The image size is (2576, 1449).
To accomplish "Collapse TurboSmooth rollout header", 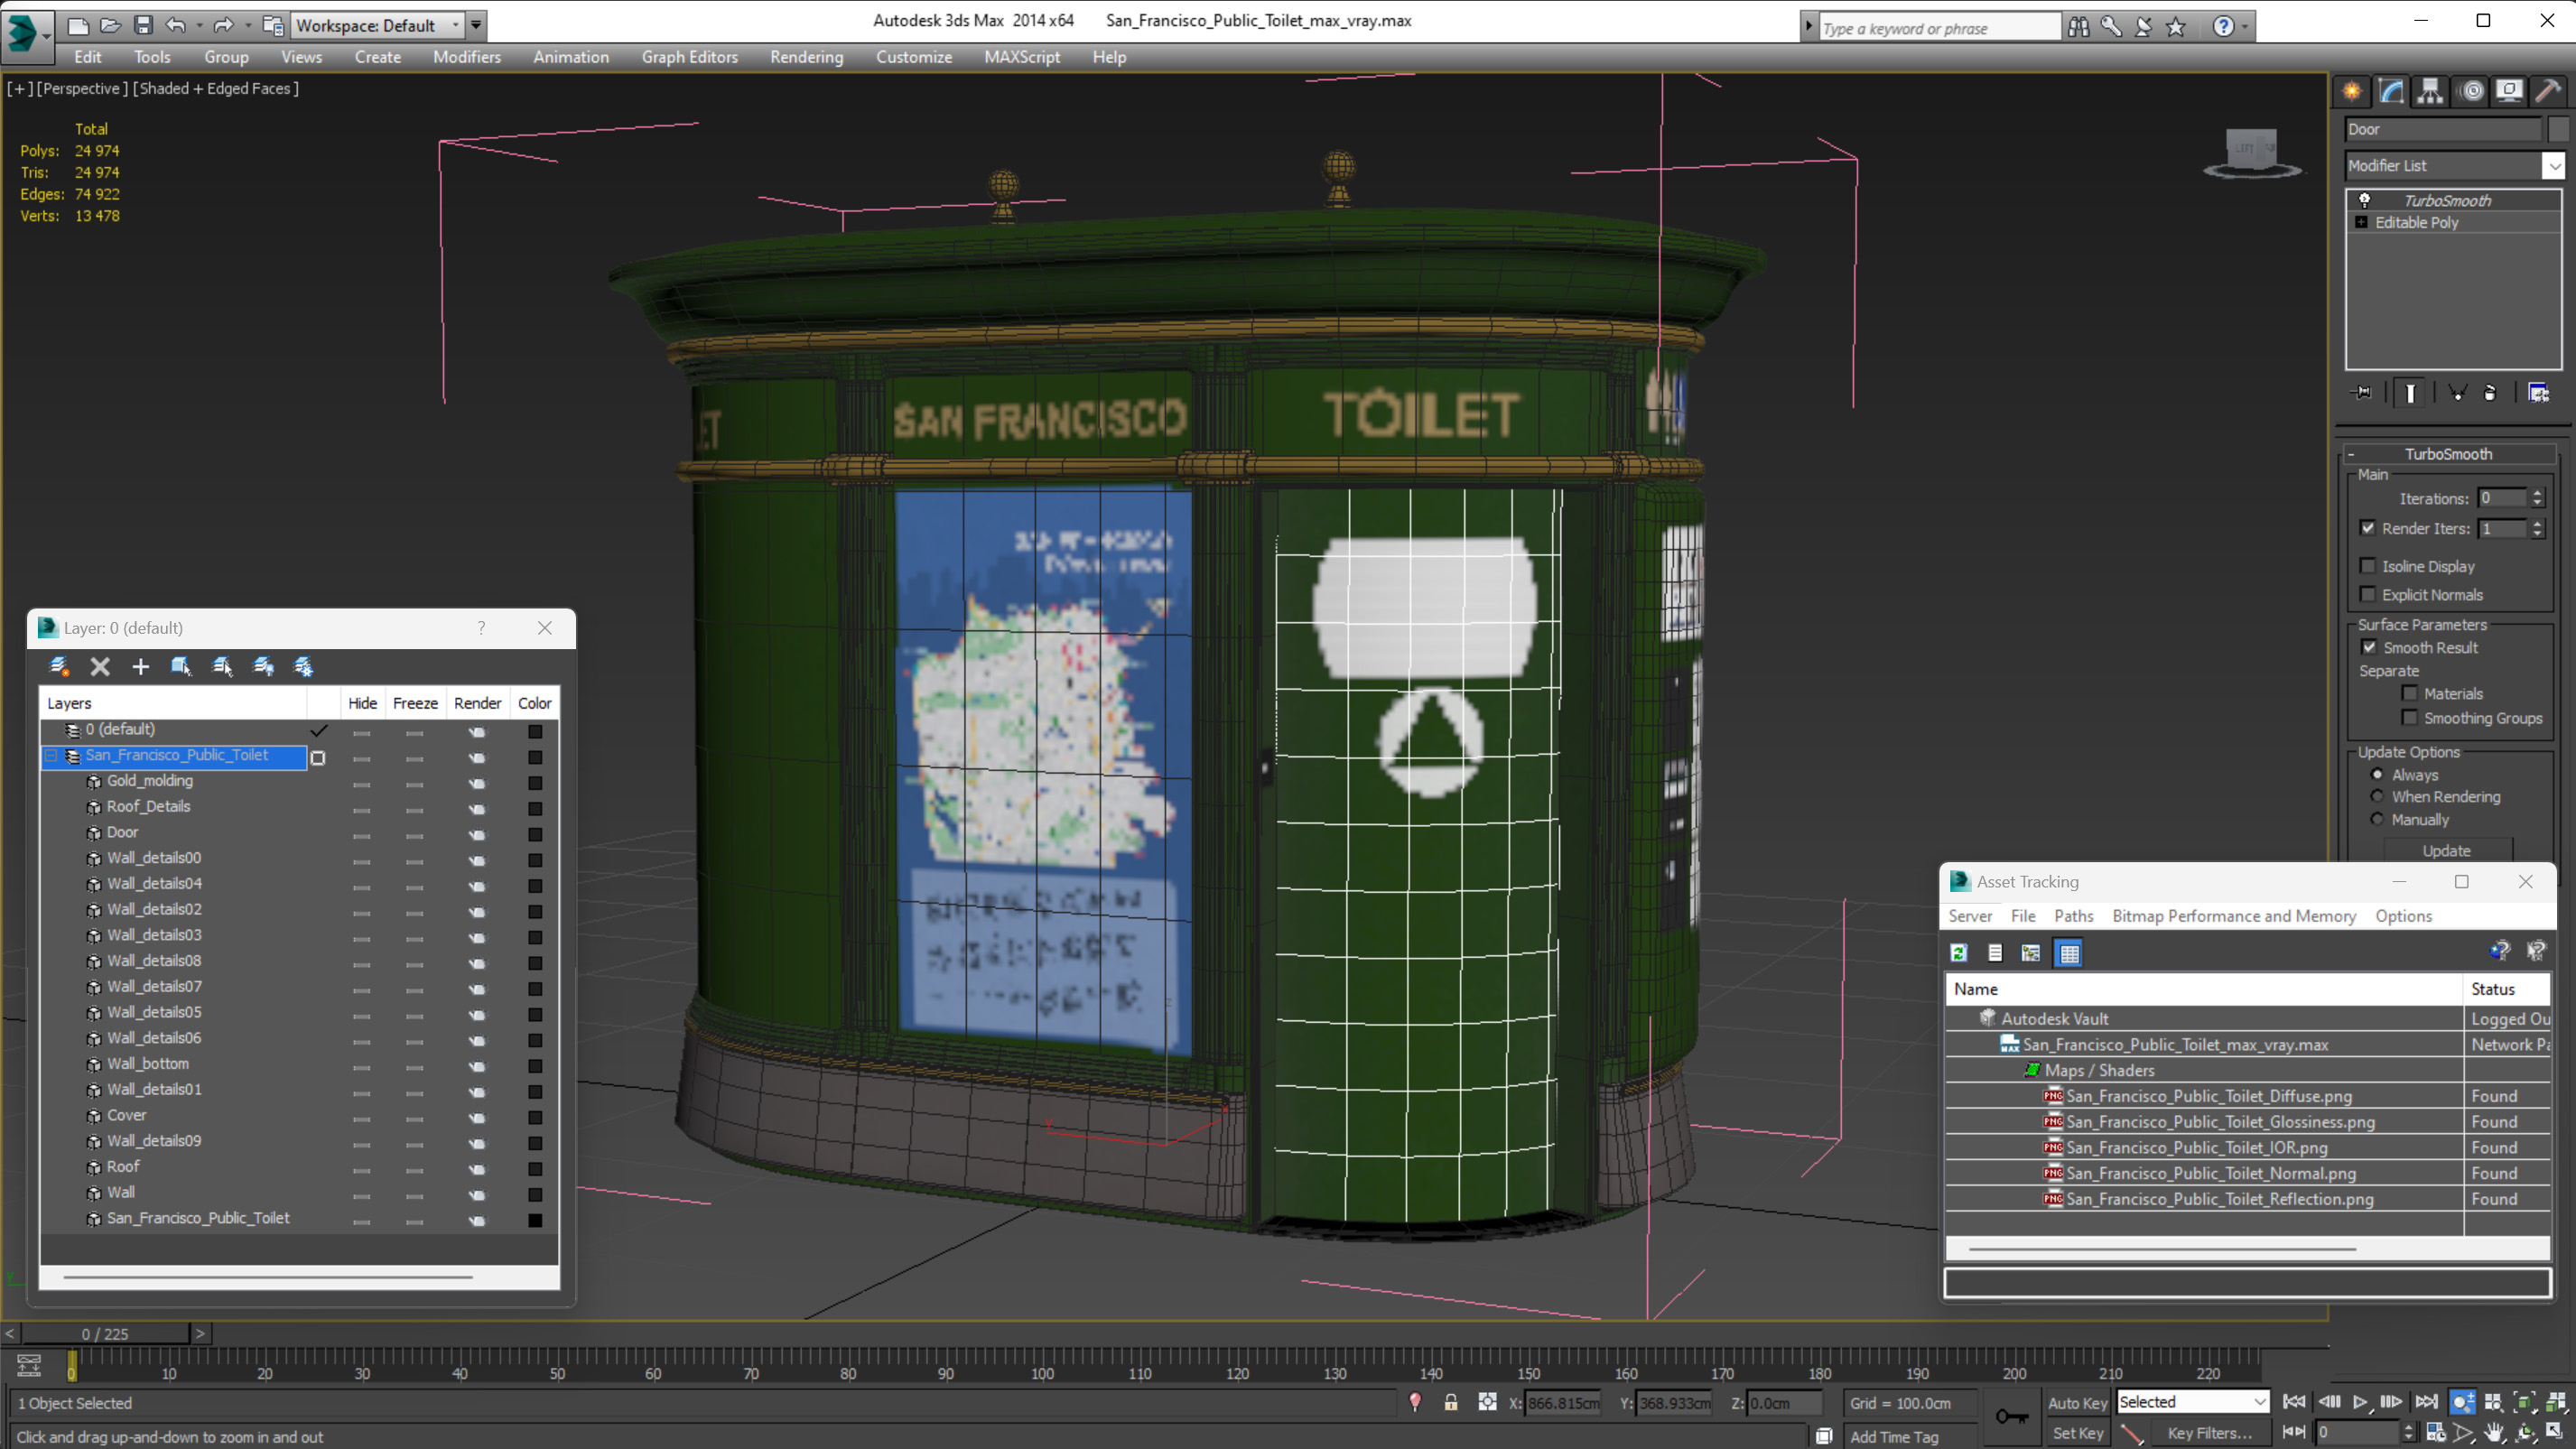I will (2449, 454).
